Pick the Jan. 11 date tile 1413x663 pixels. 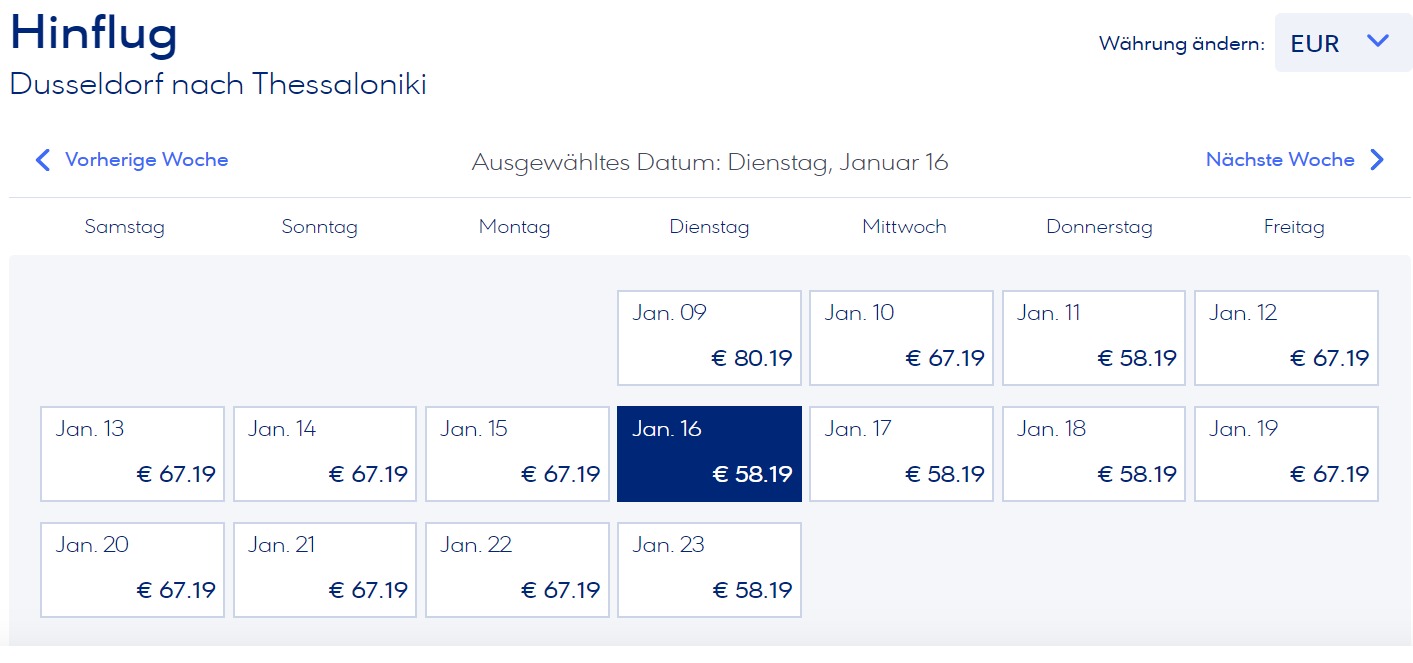tap(1093, 338)
